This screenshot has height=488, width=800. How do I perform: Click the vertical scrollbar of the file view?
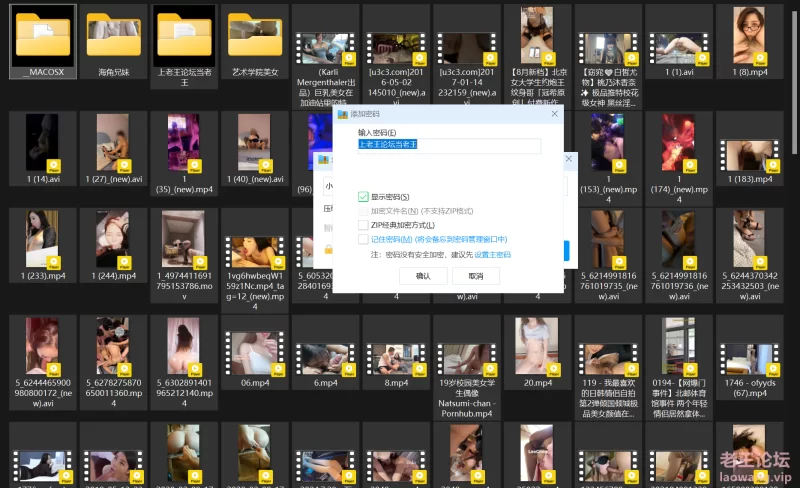tap(794, 82)
